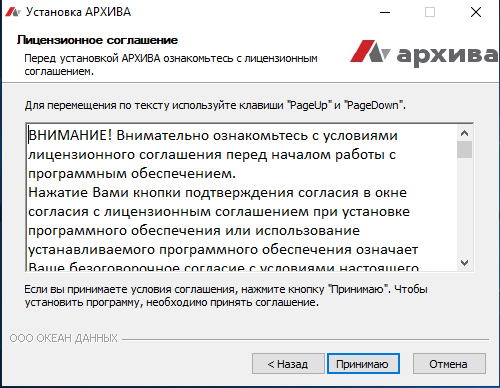Image resolution: width=500 pixels, height=388 pixels.
Task: Click the license text scrollbar thumb
Action: pos(464,149)
